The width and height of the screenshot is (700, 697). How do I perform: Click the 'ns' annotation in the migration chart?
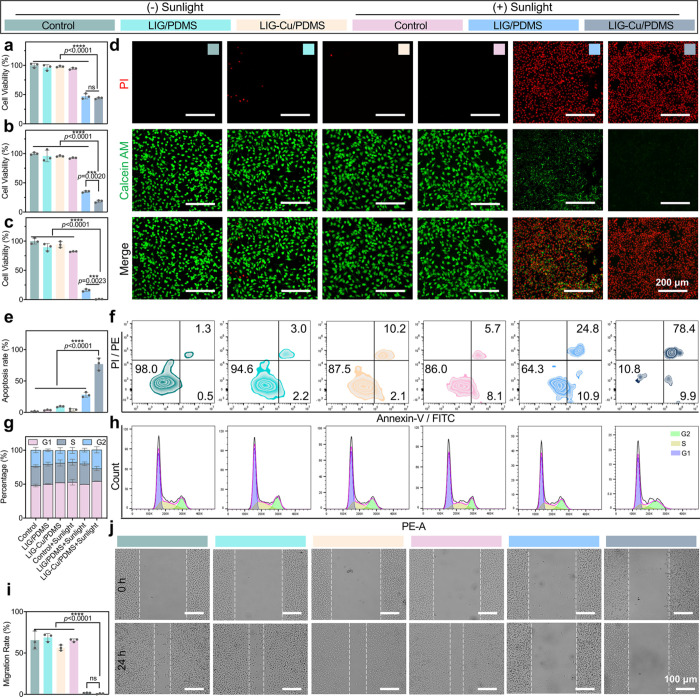(93, 678)
